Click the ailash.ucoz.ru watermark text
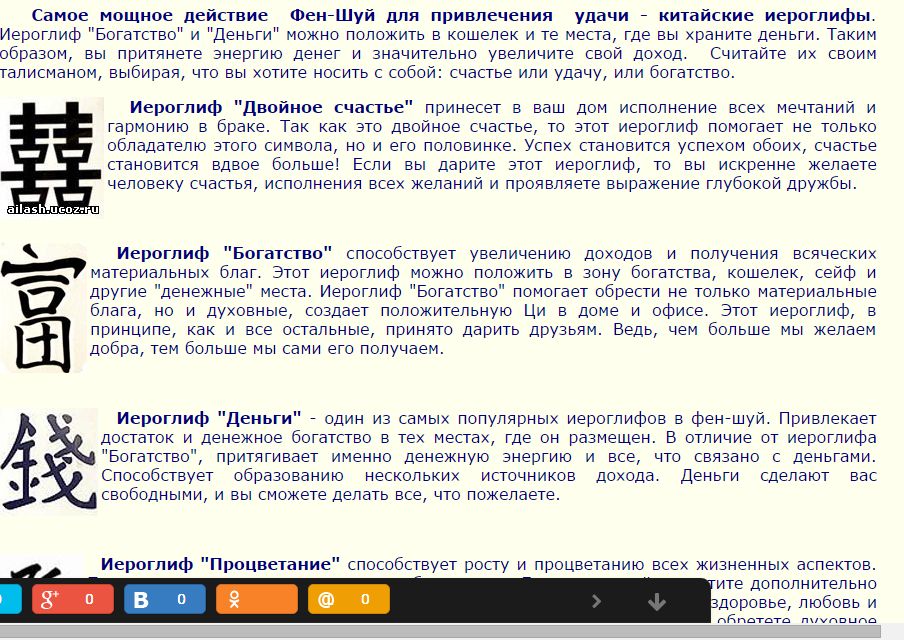904x640 pixels. coord(52,209)
